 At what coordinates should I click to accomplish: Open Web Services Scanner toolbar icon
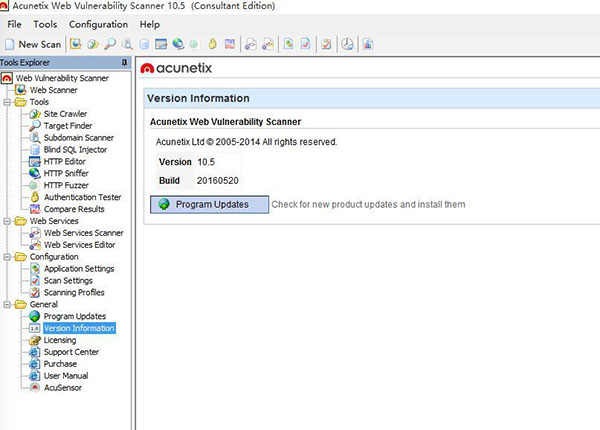(251, 44)
